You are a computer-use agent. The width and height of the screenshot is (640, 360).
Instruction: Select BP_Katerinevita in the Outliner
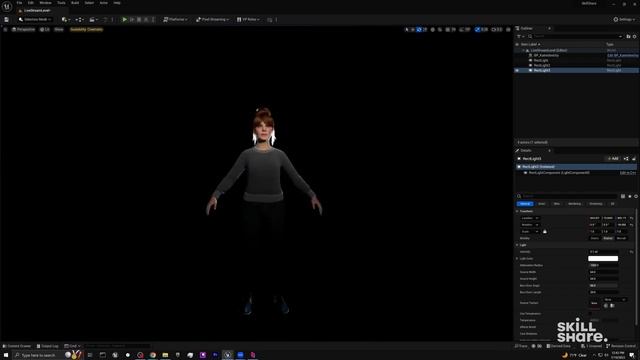pyautogui.click(x=546, y=56)
